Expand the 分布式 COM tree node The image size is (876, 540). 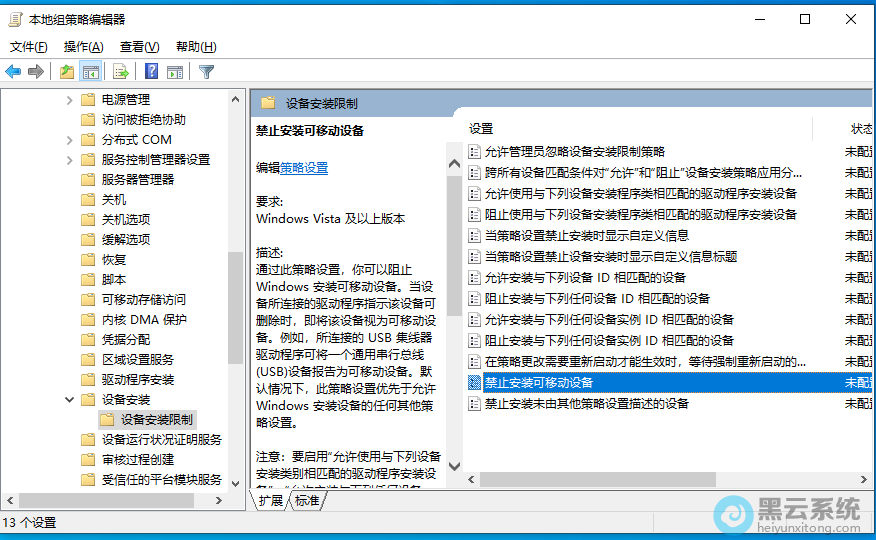tap(70, 140)
